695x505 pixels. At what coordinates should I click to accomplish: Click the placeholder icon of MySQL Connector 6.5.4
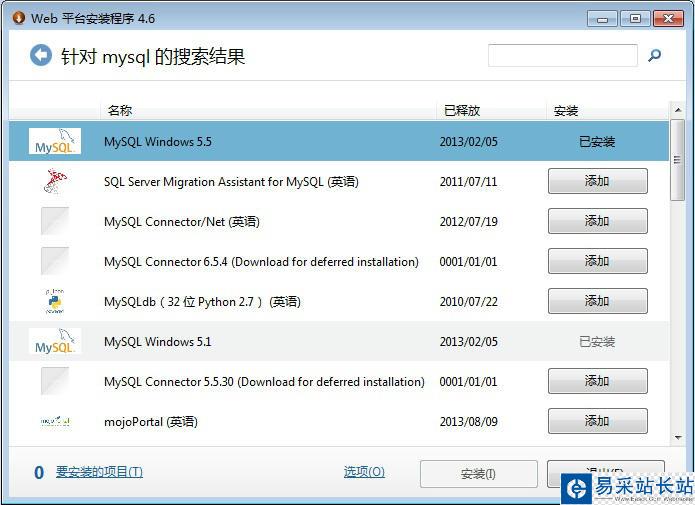tap(55, 261)
